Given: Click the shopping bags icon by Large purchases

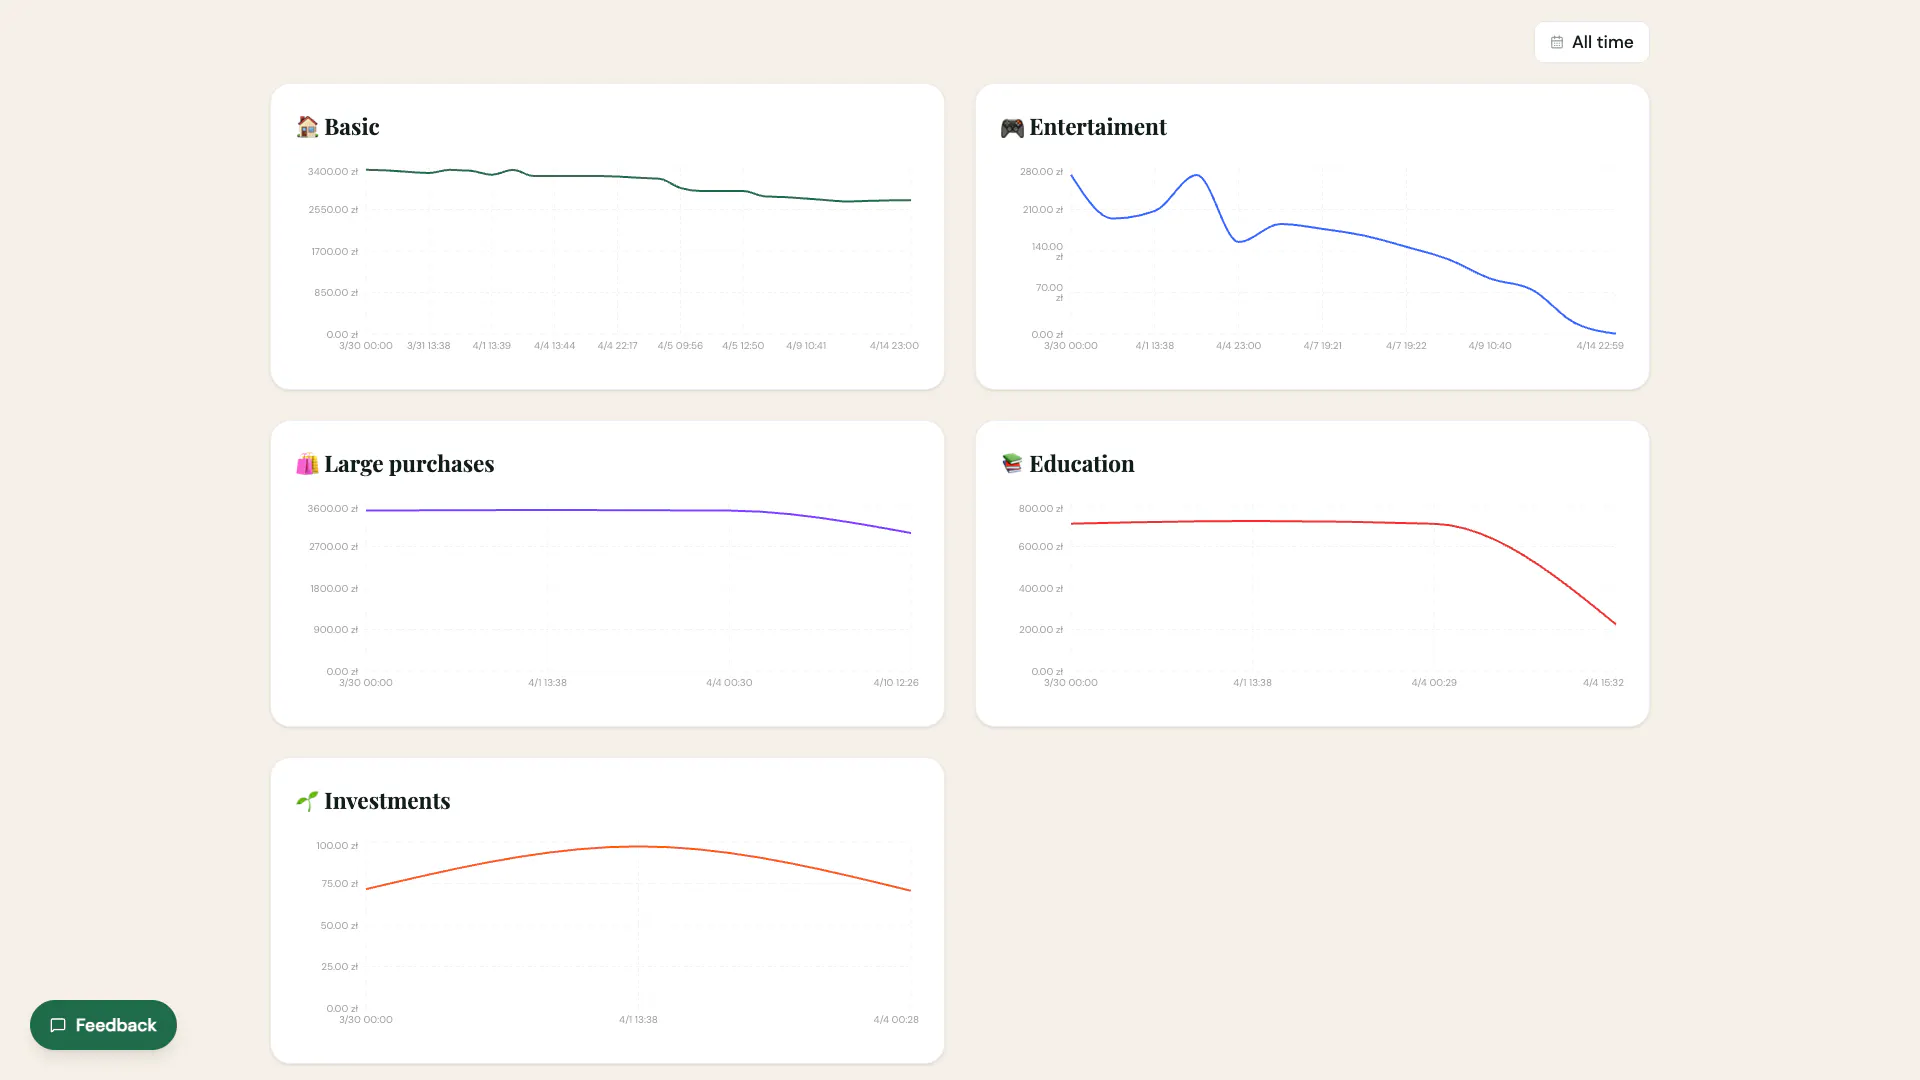Looking at the screenshot, I should point(307,464).
